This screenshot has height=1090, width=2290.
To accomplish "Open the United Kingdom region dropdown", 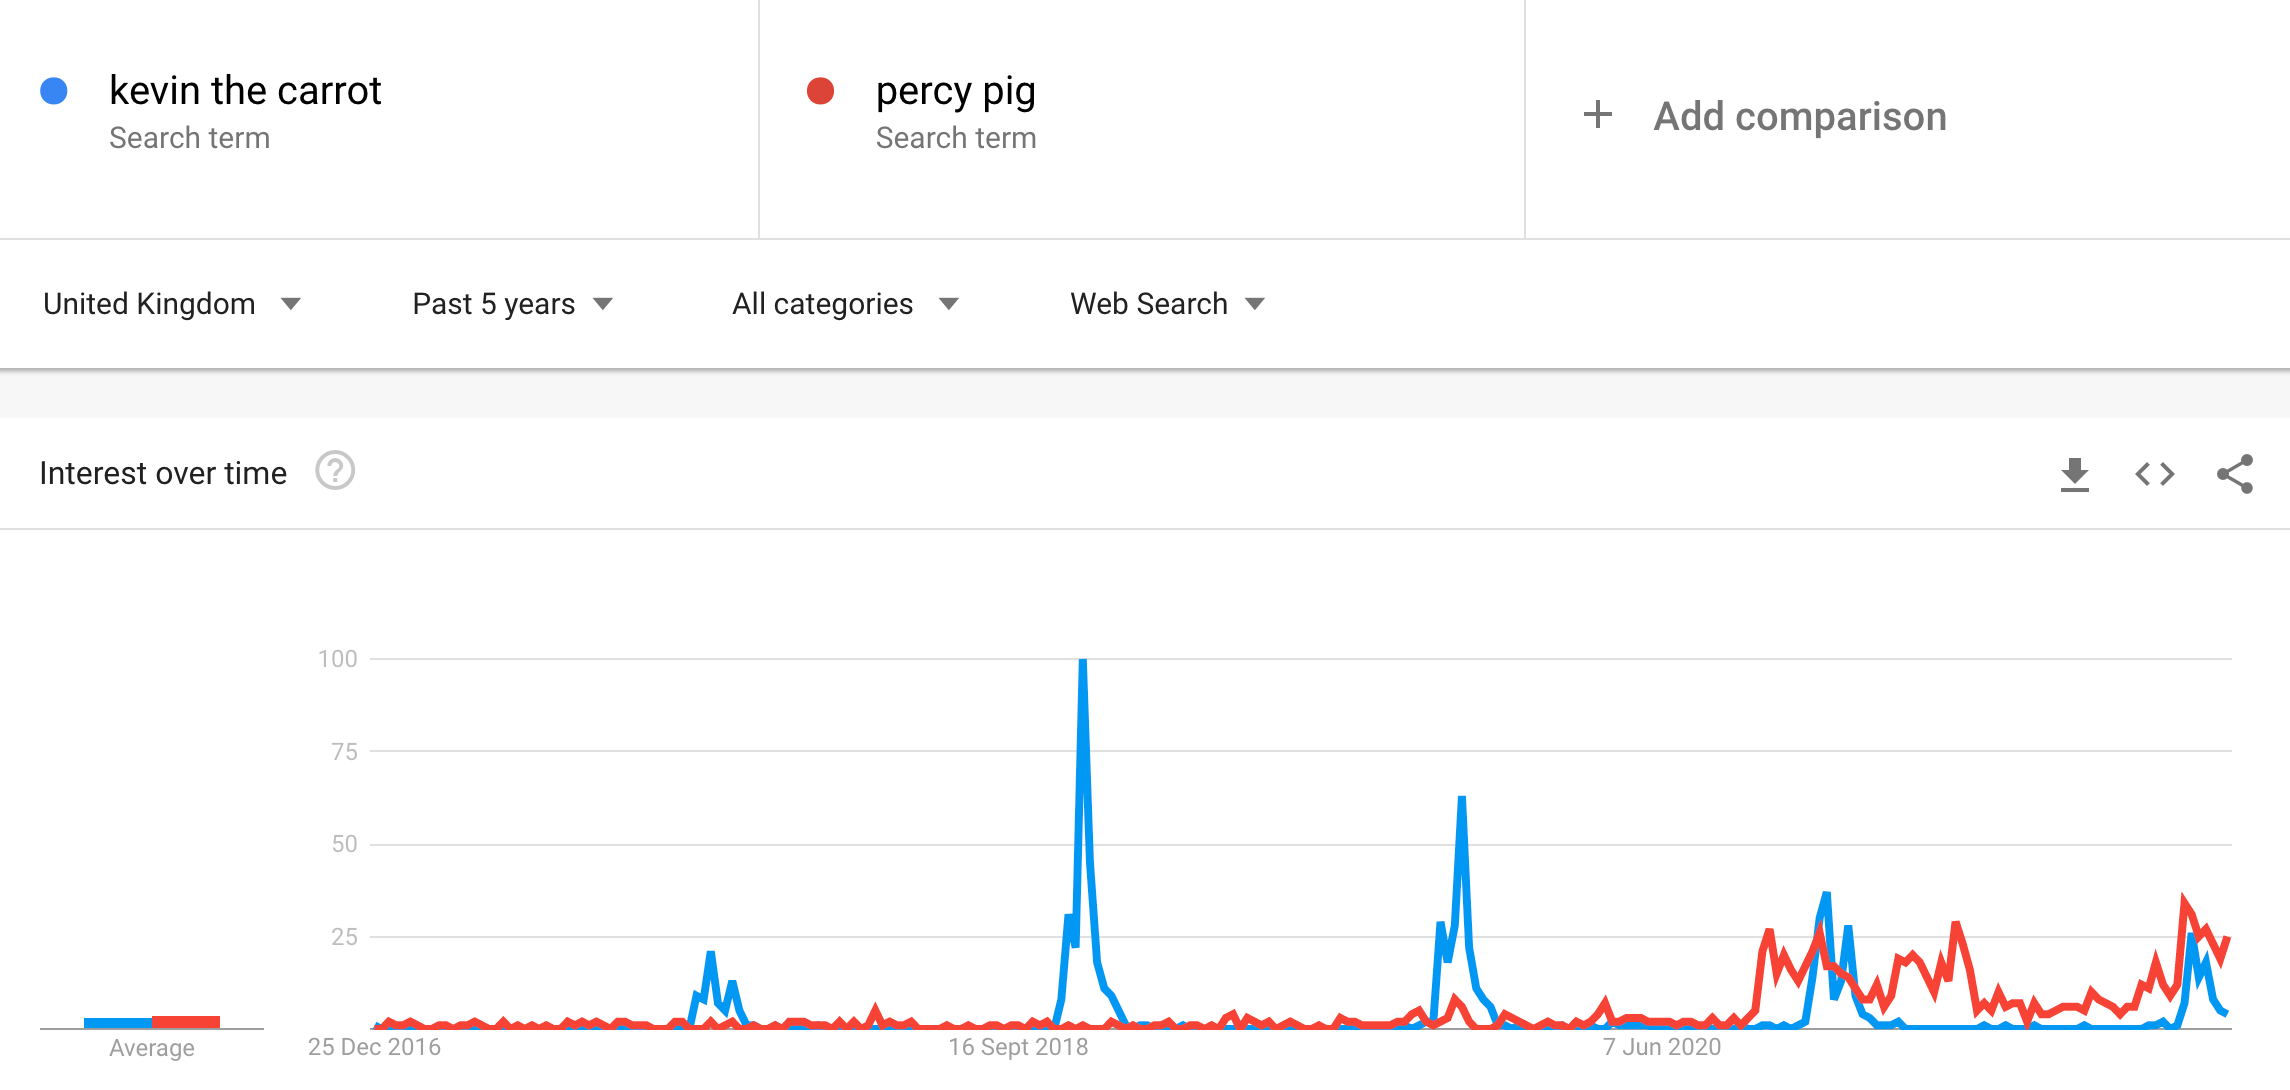I will tap(172, 304).
